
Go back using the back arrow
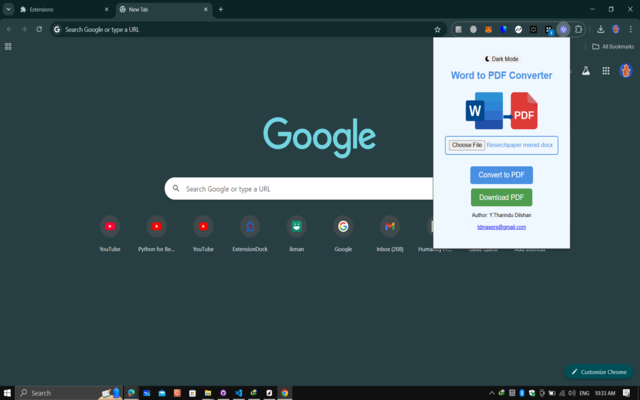click(x=9, y=29)
